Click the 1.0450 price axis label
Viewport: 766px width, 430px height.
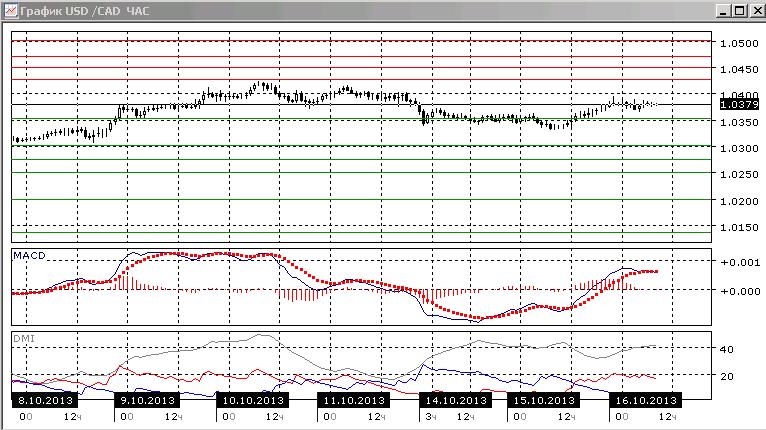point(739,69)
